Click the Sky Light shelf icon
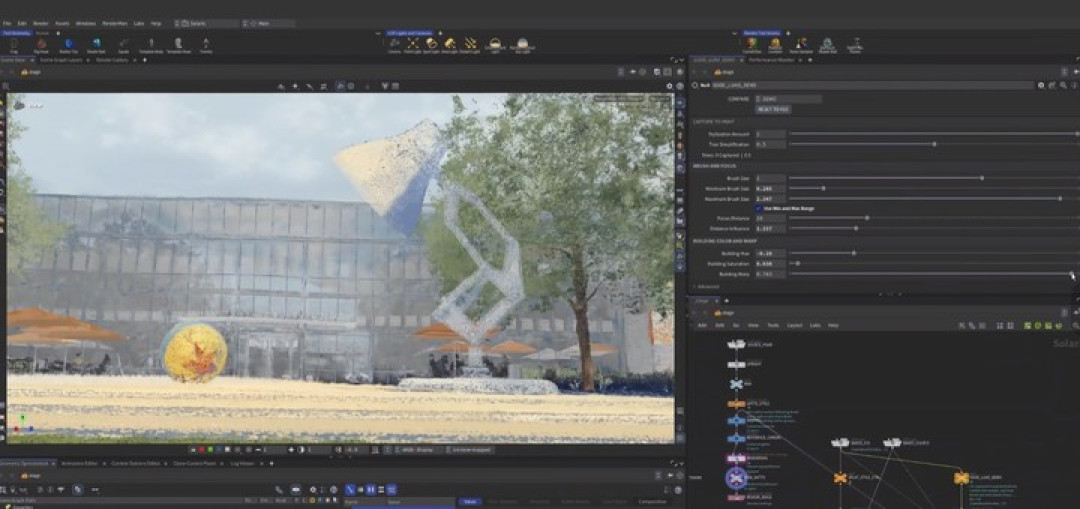 (522, 45)
